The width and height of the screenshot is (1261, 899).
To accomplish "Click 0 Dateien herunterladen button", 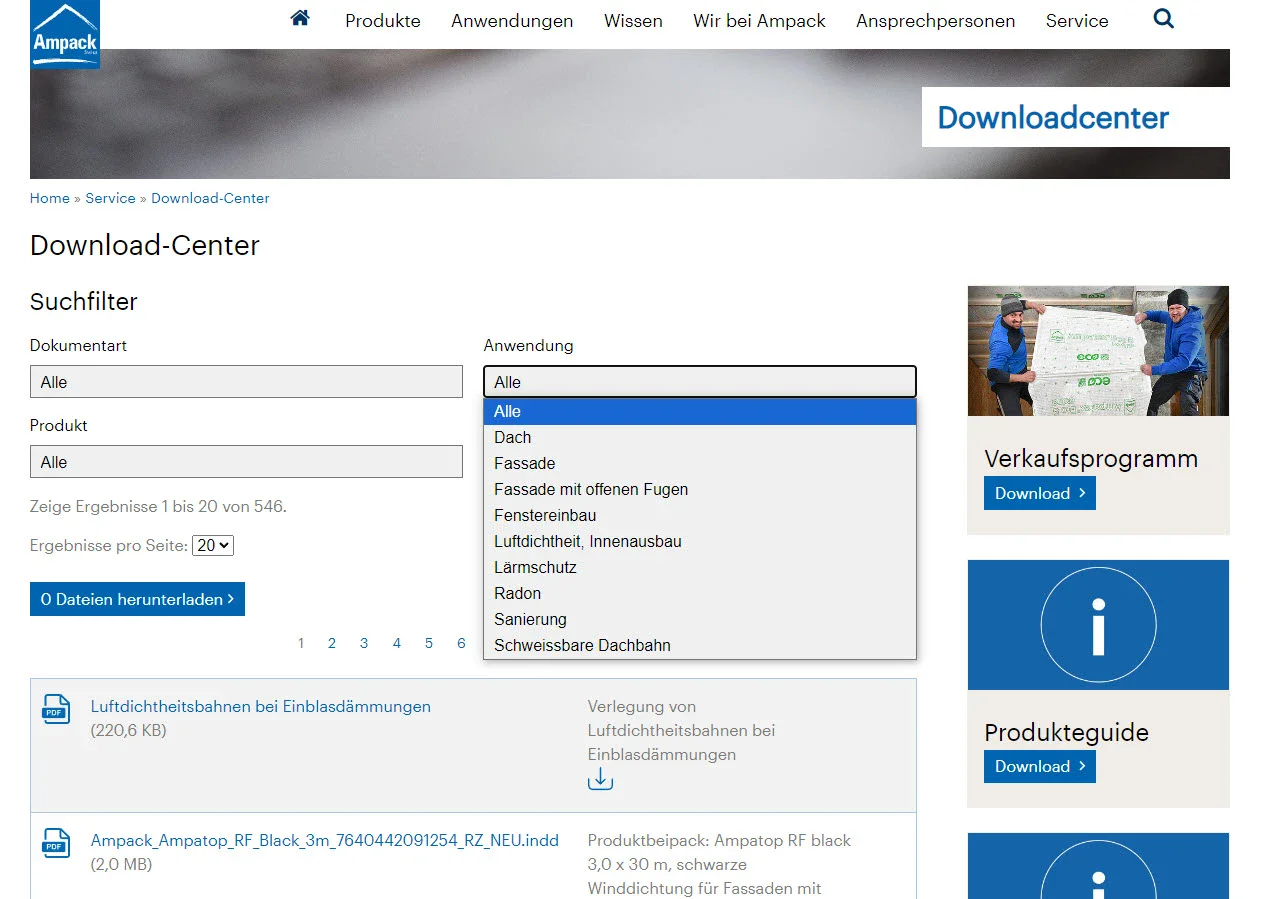I will pos(137,599).
